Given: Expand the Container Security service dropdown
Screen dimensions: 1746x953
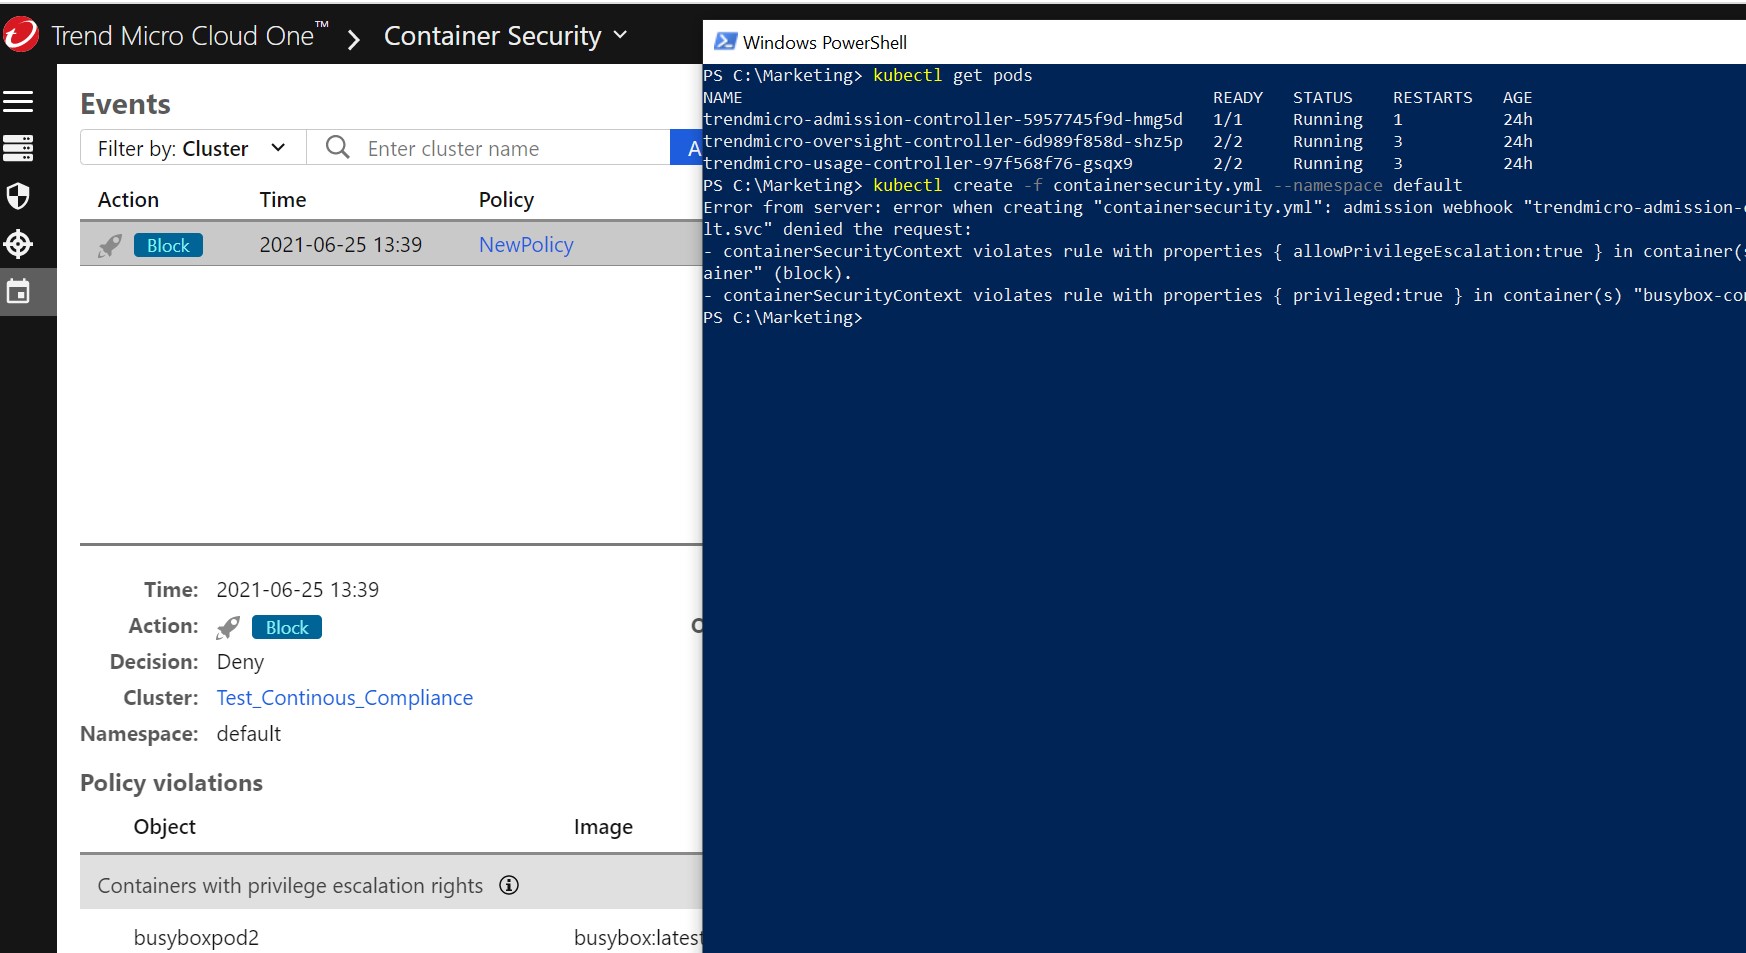Looking at the screenshot, I should coord(505,36).
